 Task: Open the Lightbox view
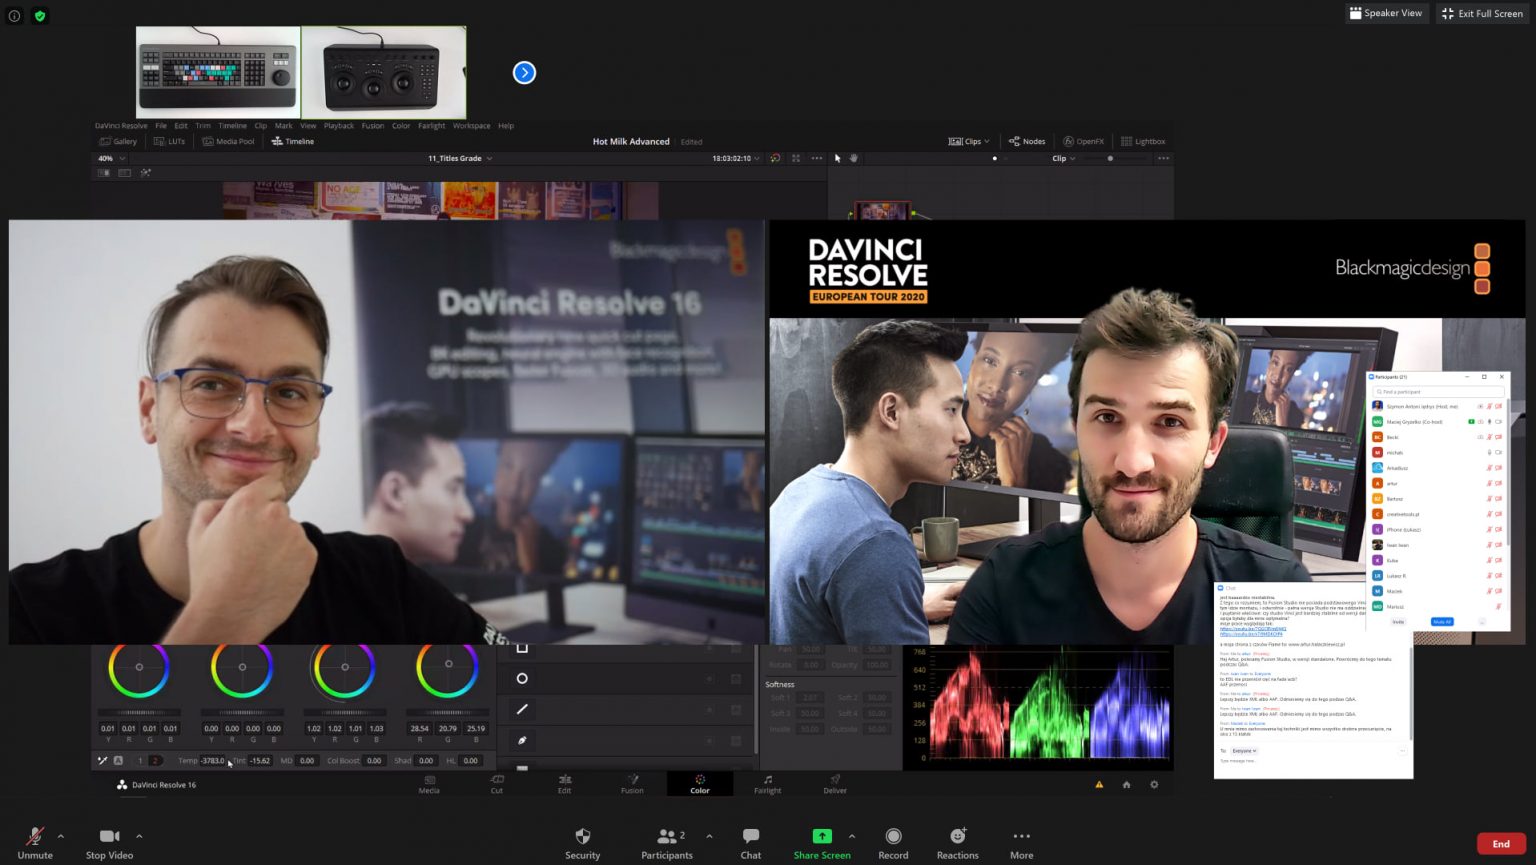tap(1143, 142)
